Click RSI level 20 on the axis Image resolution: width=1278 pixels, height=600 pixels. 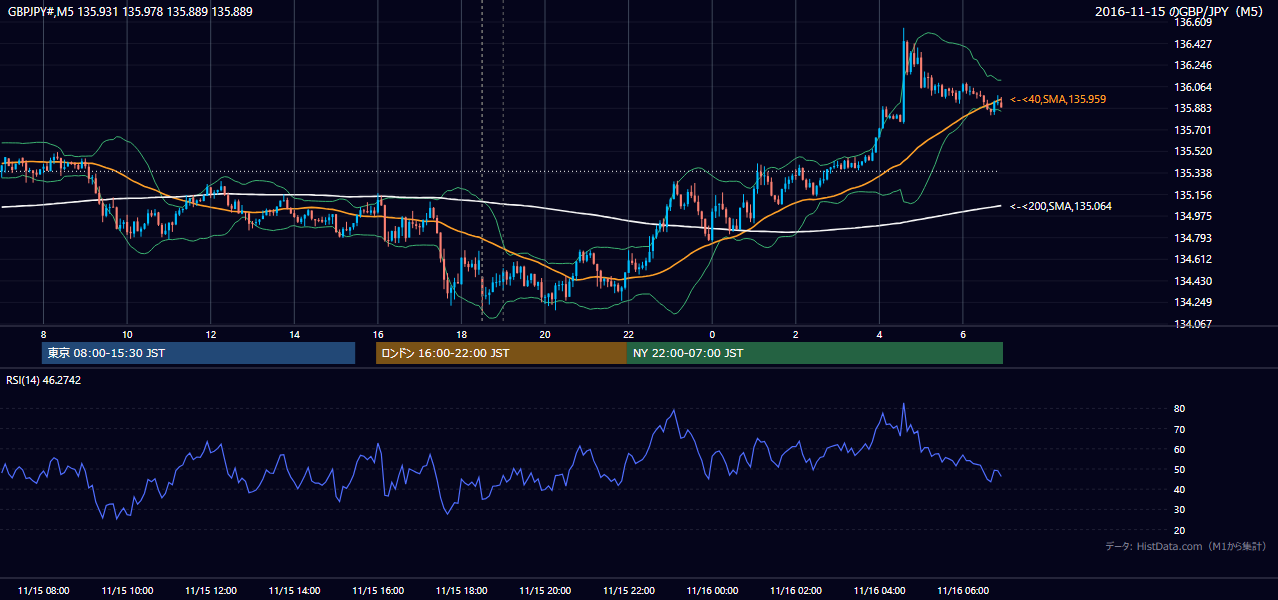click(1180, 530)
